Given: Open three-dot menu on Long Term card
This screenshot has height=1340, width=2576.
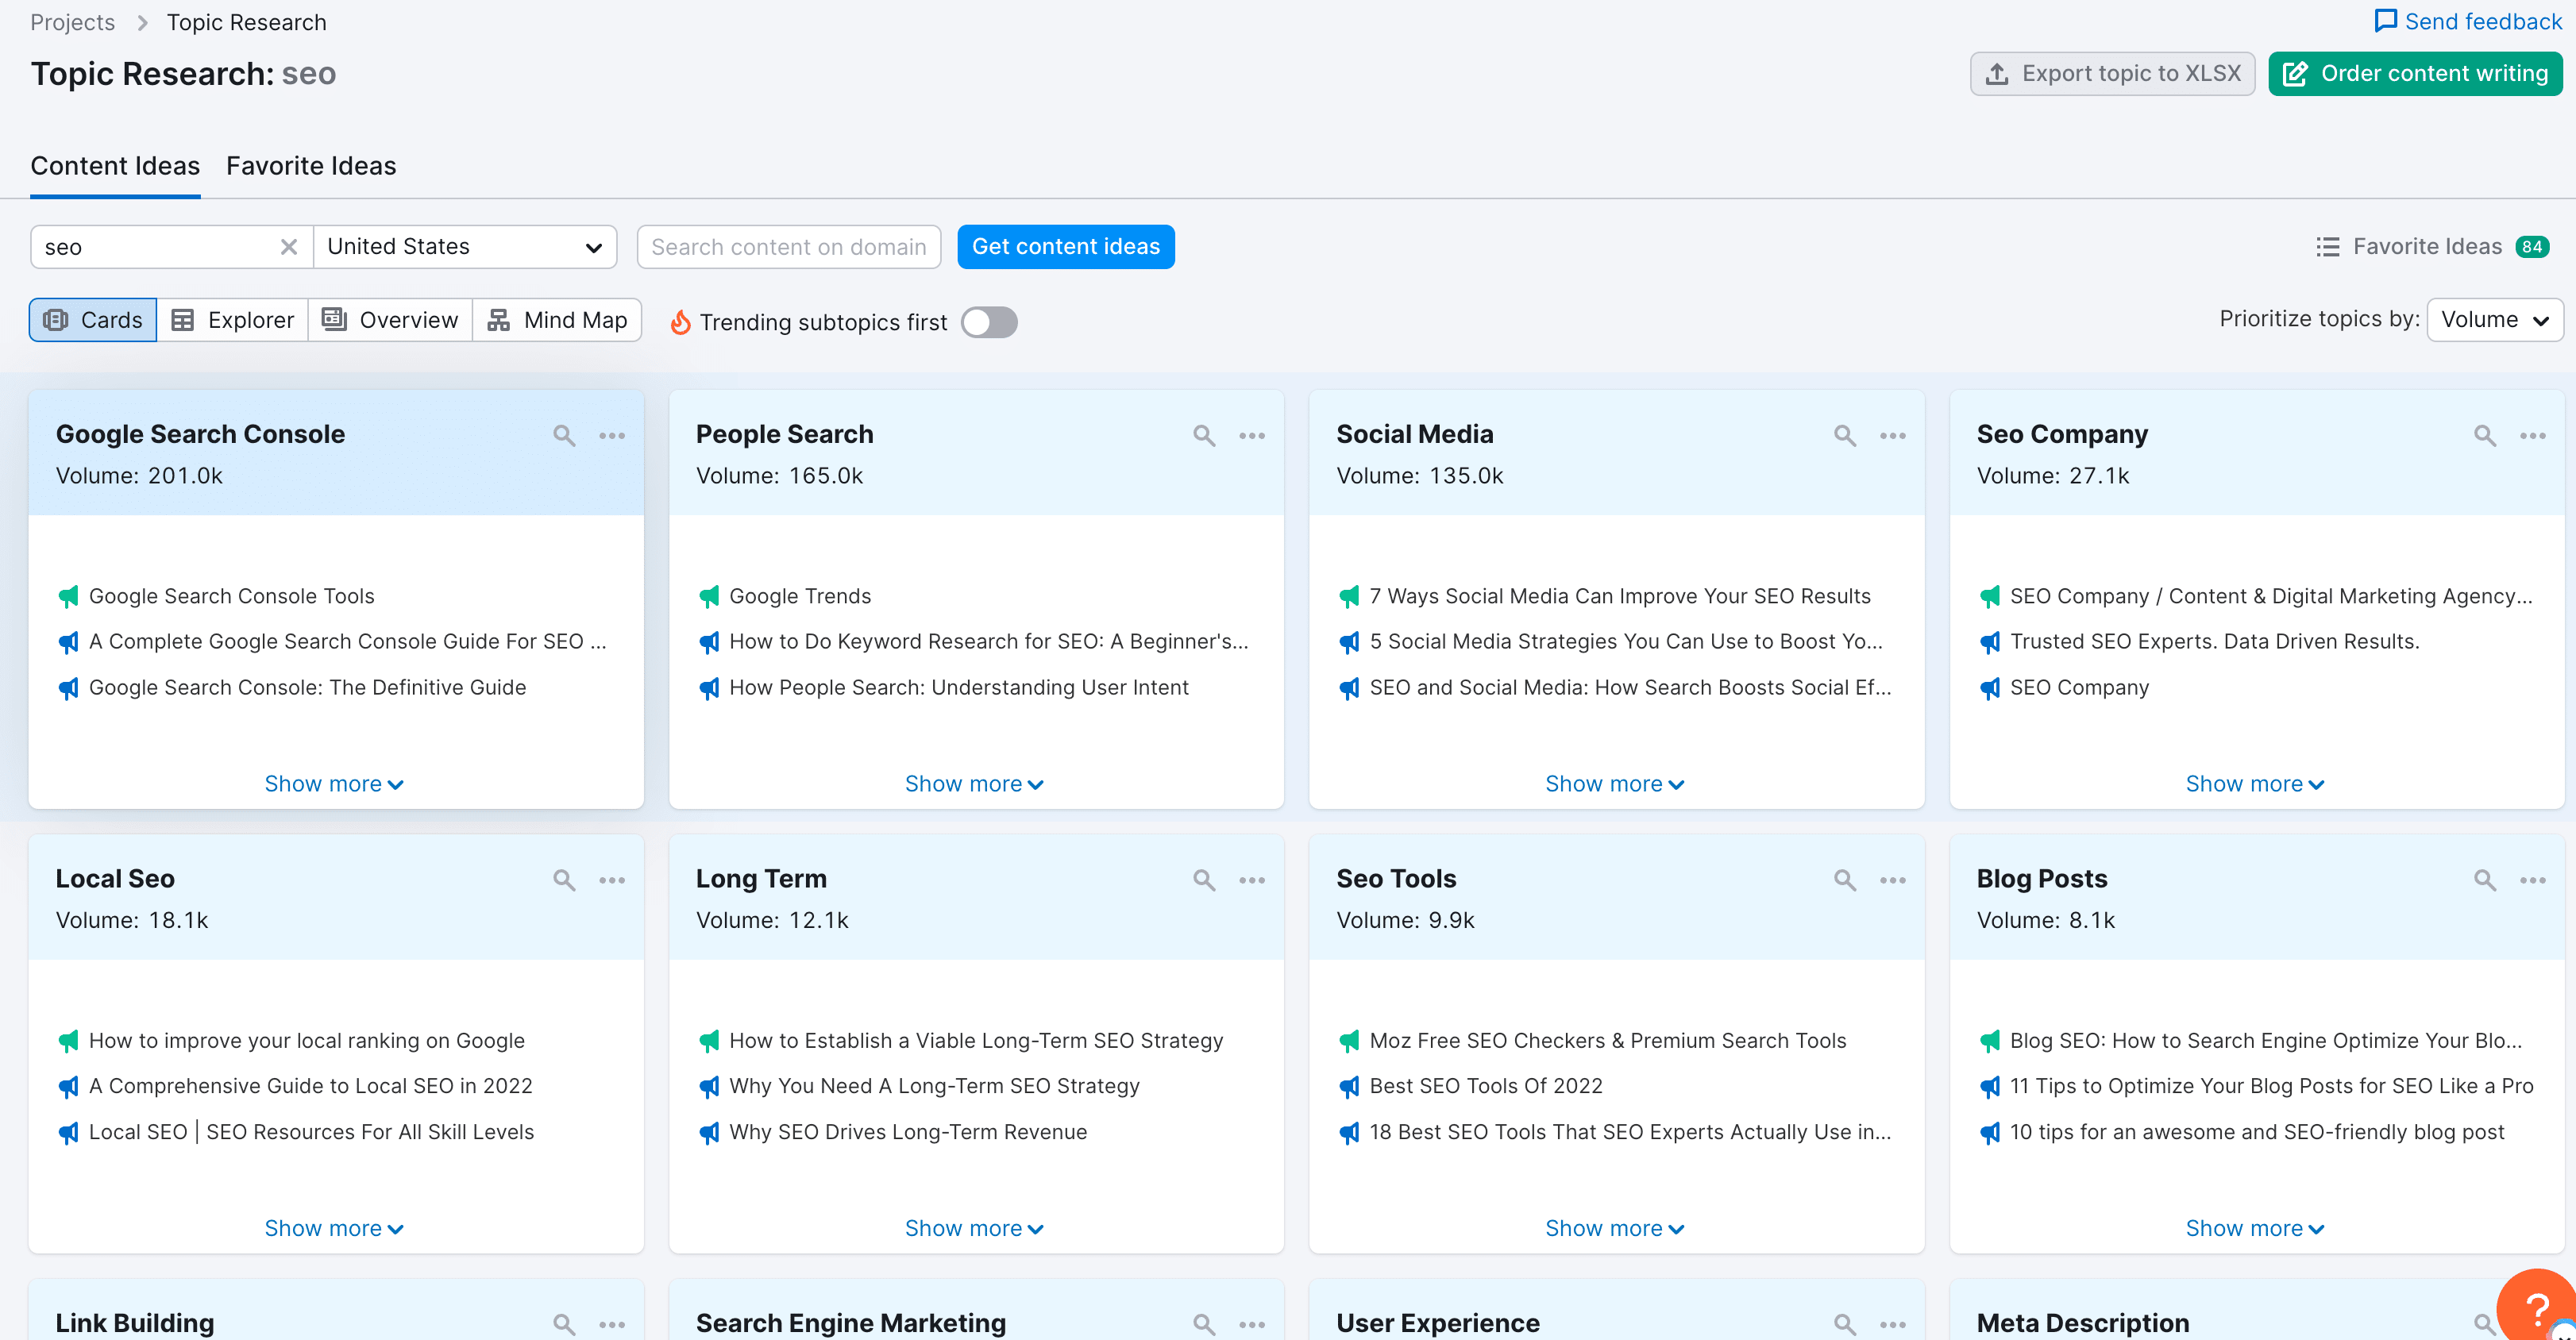Looking at the screenshot, I should click(x=1252, y=880).
